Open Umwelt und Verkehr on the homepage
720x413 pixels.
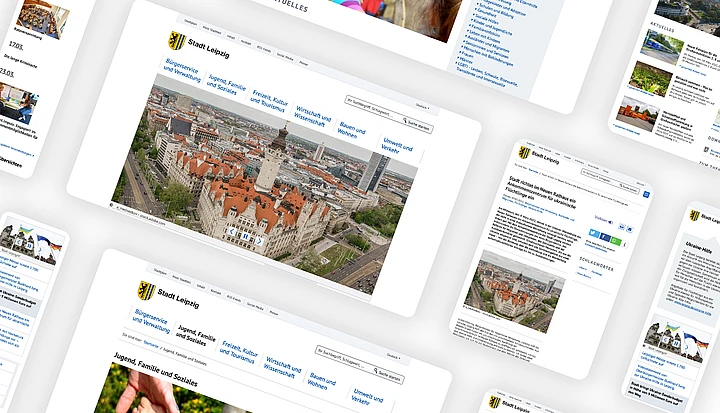pos(397,146)
